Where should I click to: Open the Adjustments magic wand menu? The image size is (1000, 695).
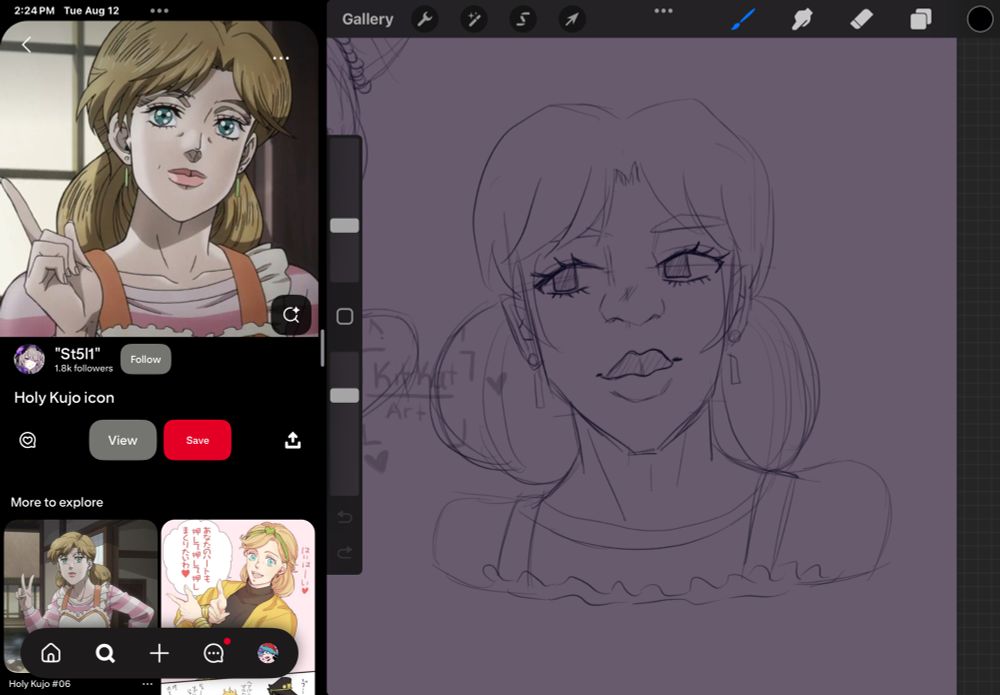coord(474,19)
